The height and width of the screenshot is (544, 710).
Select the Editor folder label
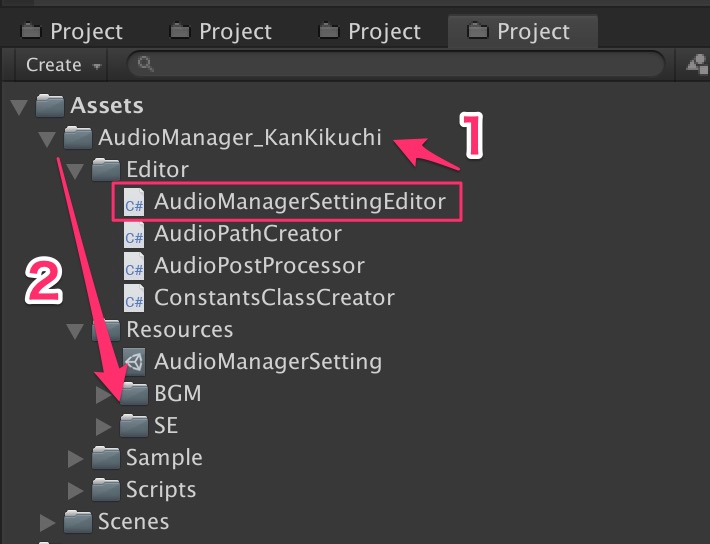tap(157, 170)
